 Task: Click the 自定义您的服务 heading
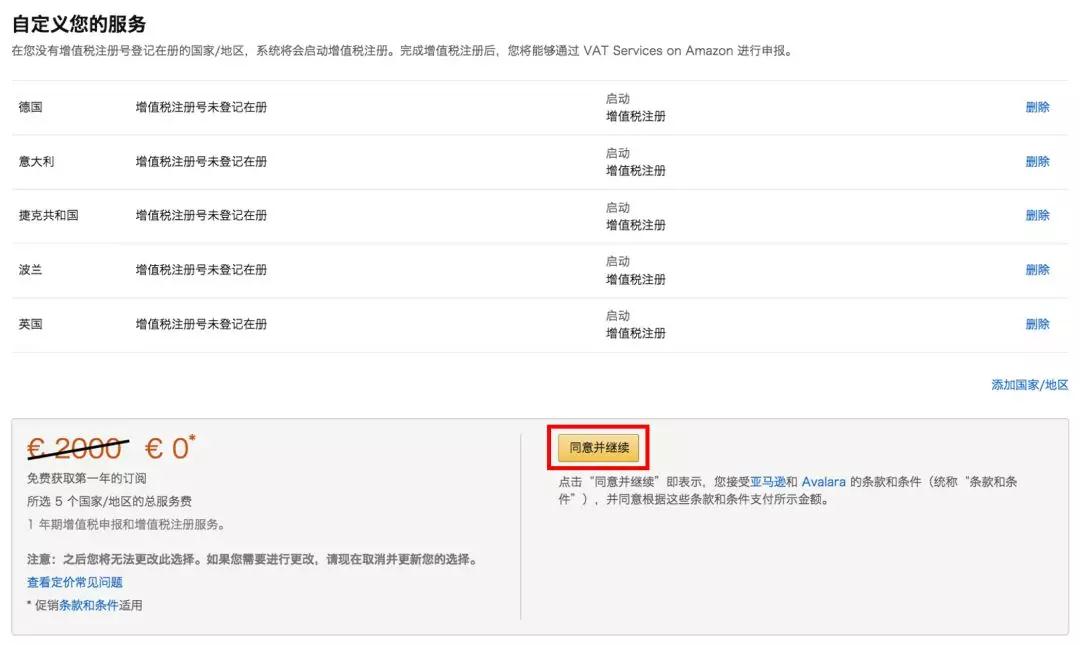click(79, 24)
